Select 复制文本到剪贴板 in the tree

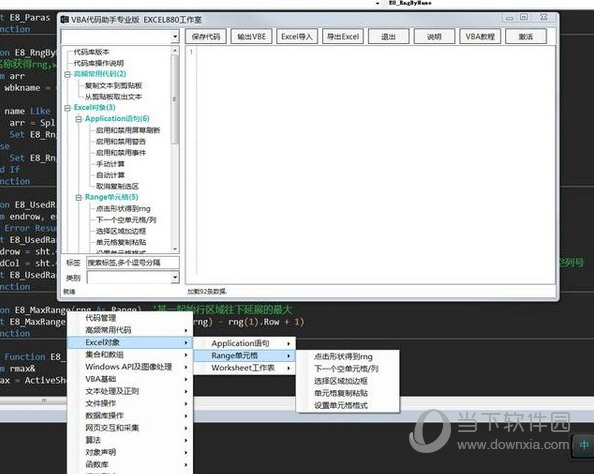113,86
